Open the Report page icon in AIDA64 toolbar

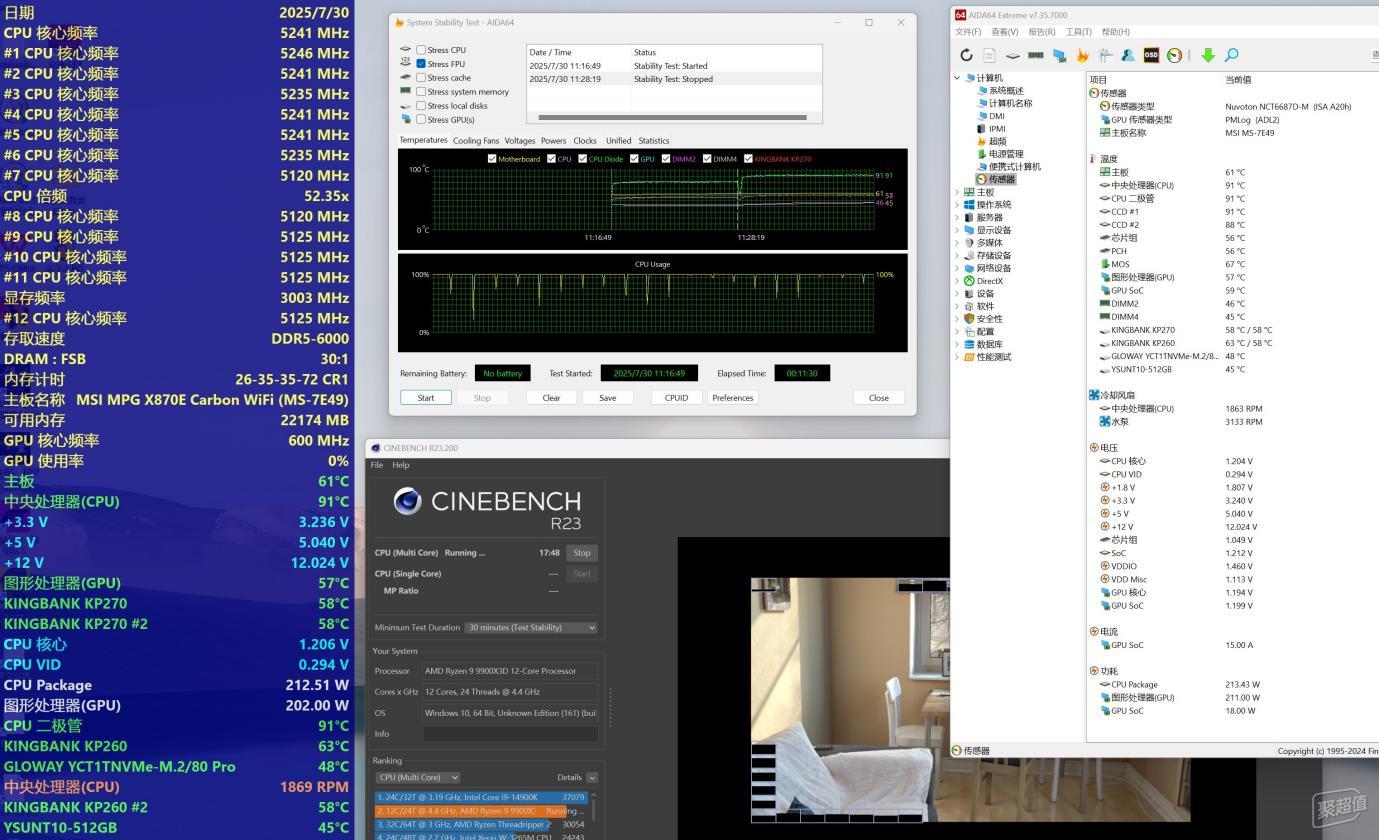[x=989, y=56]
